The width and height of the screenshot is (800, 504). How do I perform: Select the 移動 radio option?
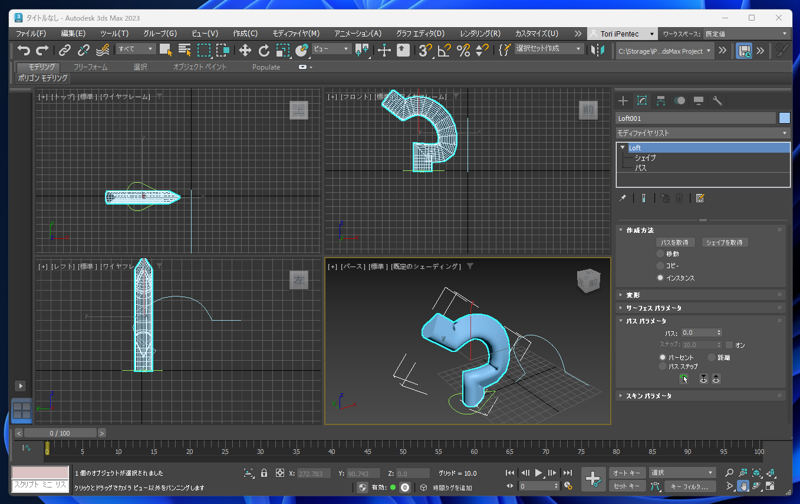click(660, 254)
